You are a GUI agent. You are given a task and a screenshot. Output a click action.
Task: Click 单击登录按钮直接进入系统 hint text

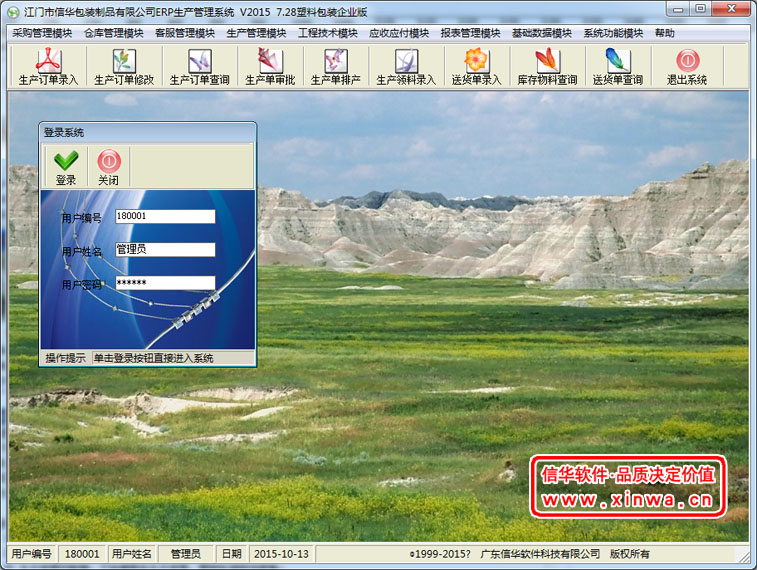click(x=154, y=358)
